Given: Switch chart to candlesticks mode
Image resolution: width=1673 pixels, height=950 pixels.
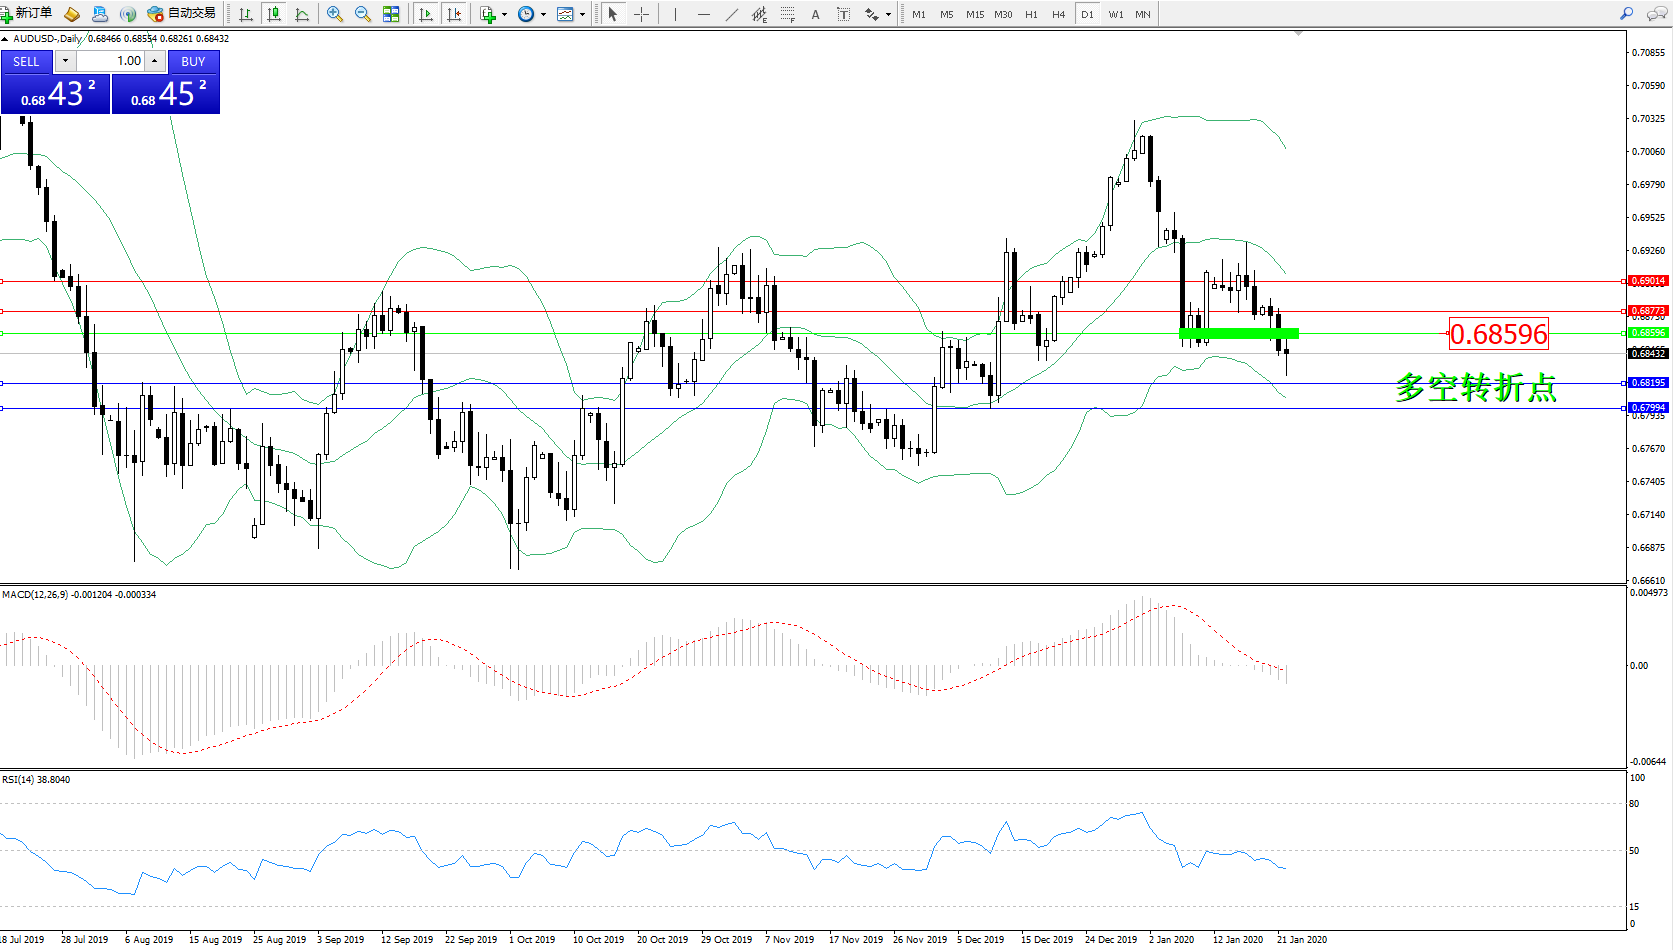Looking at the screenshot, I should [x=274, y=14].
